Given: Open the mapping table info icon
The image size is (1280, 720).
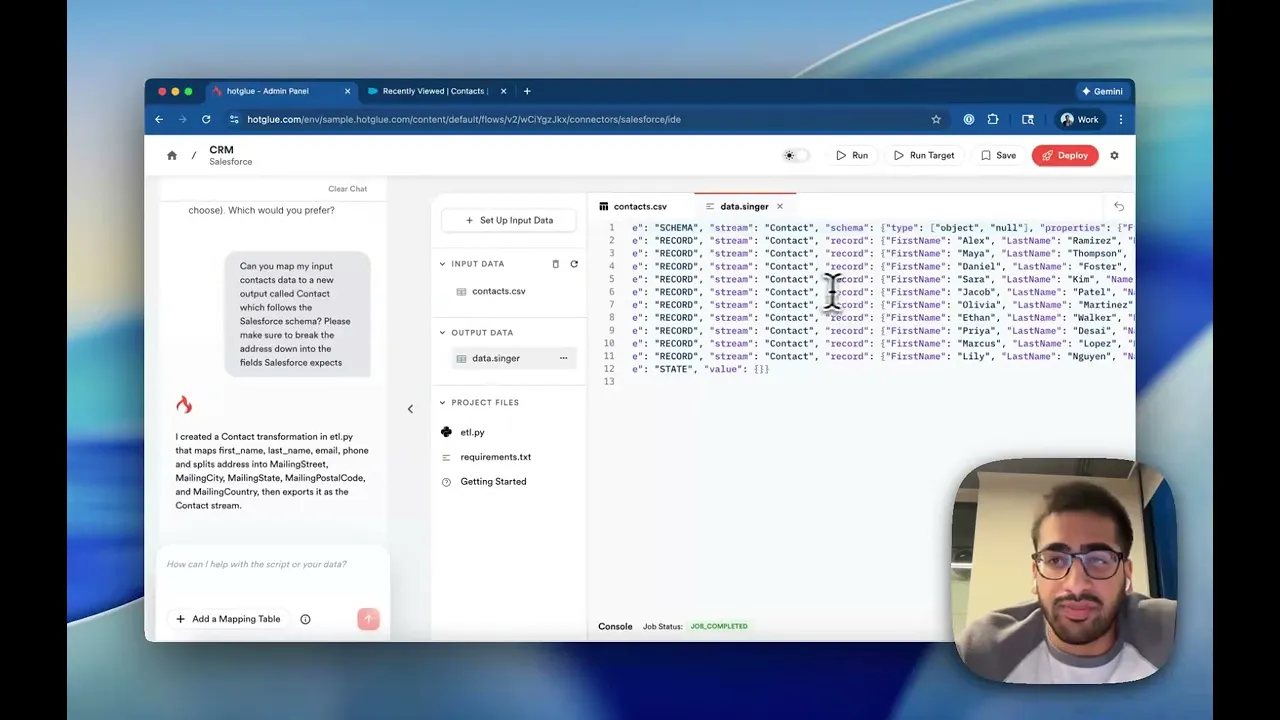Looking at the screenshot, I should point(306,619).
